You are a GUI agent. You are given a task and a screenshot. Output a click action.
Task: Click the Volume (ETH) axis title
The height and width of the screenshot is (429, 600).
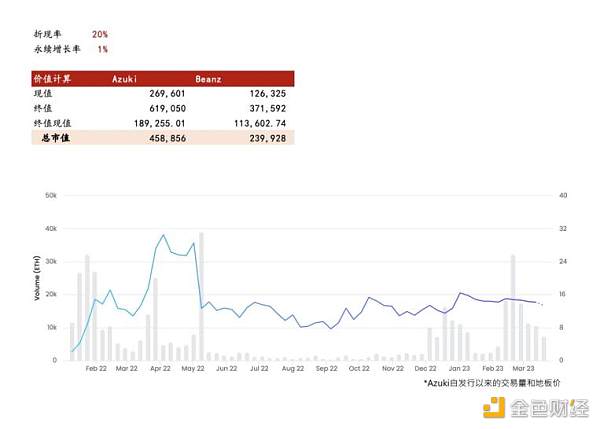coord(38,279)
